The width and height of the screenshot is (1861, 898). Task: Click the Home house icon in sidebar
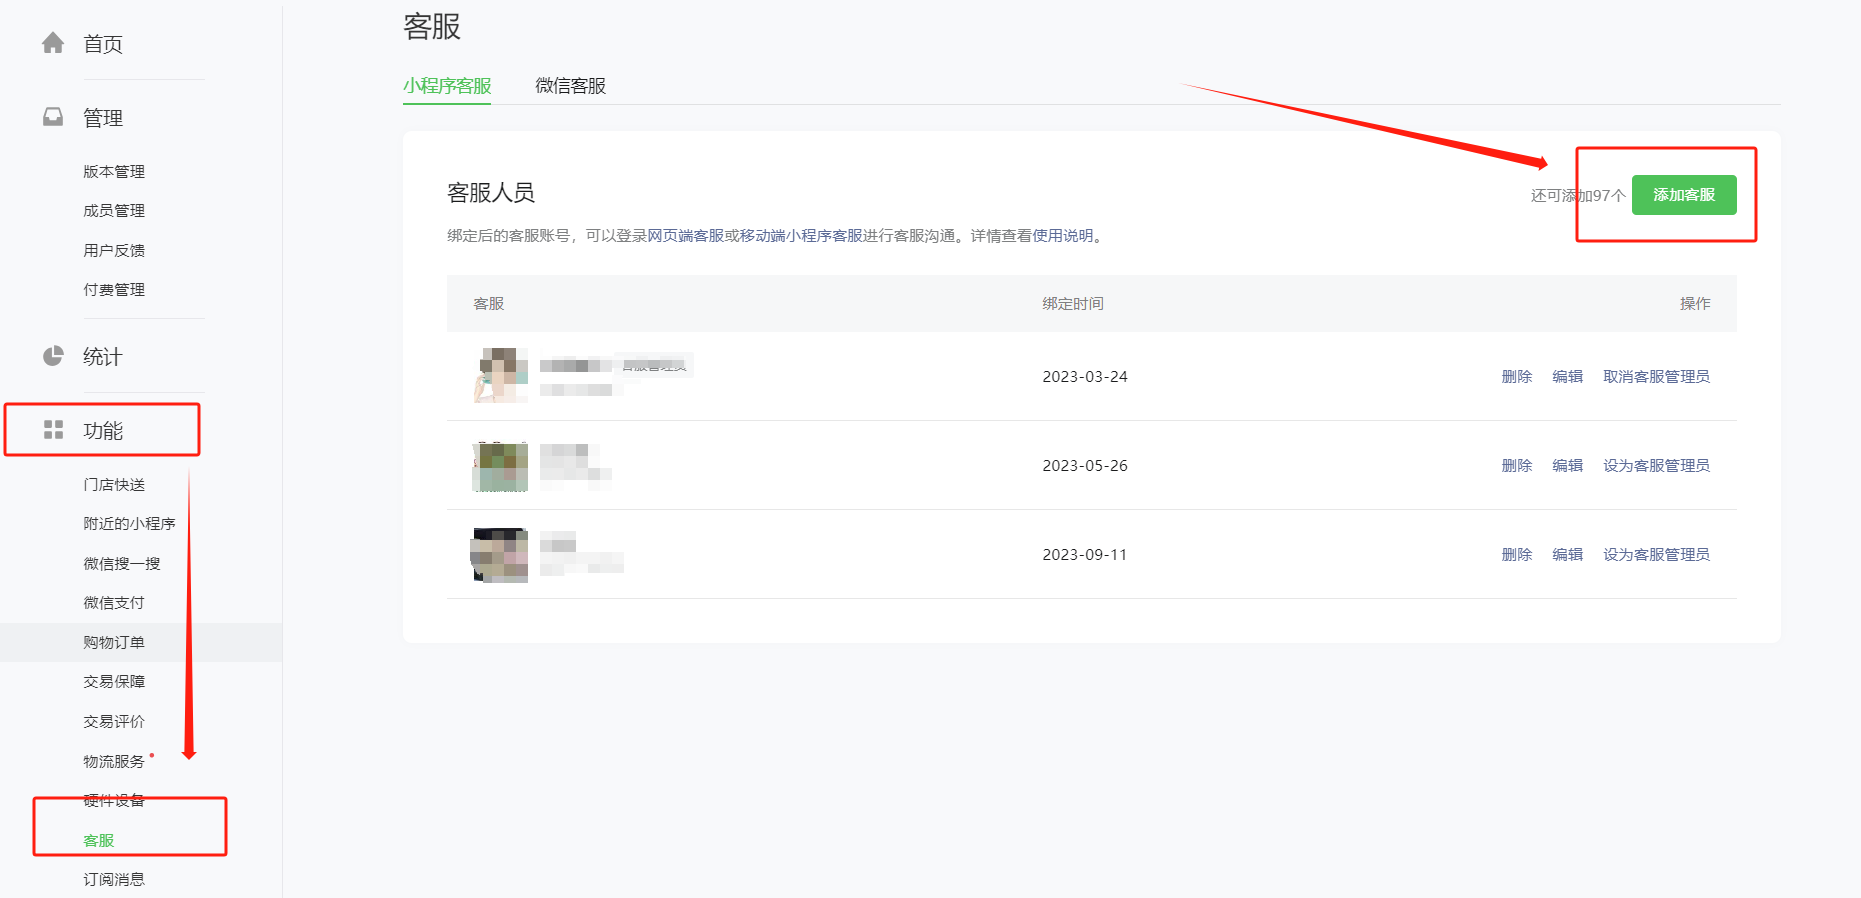click(53, 43)
